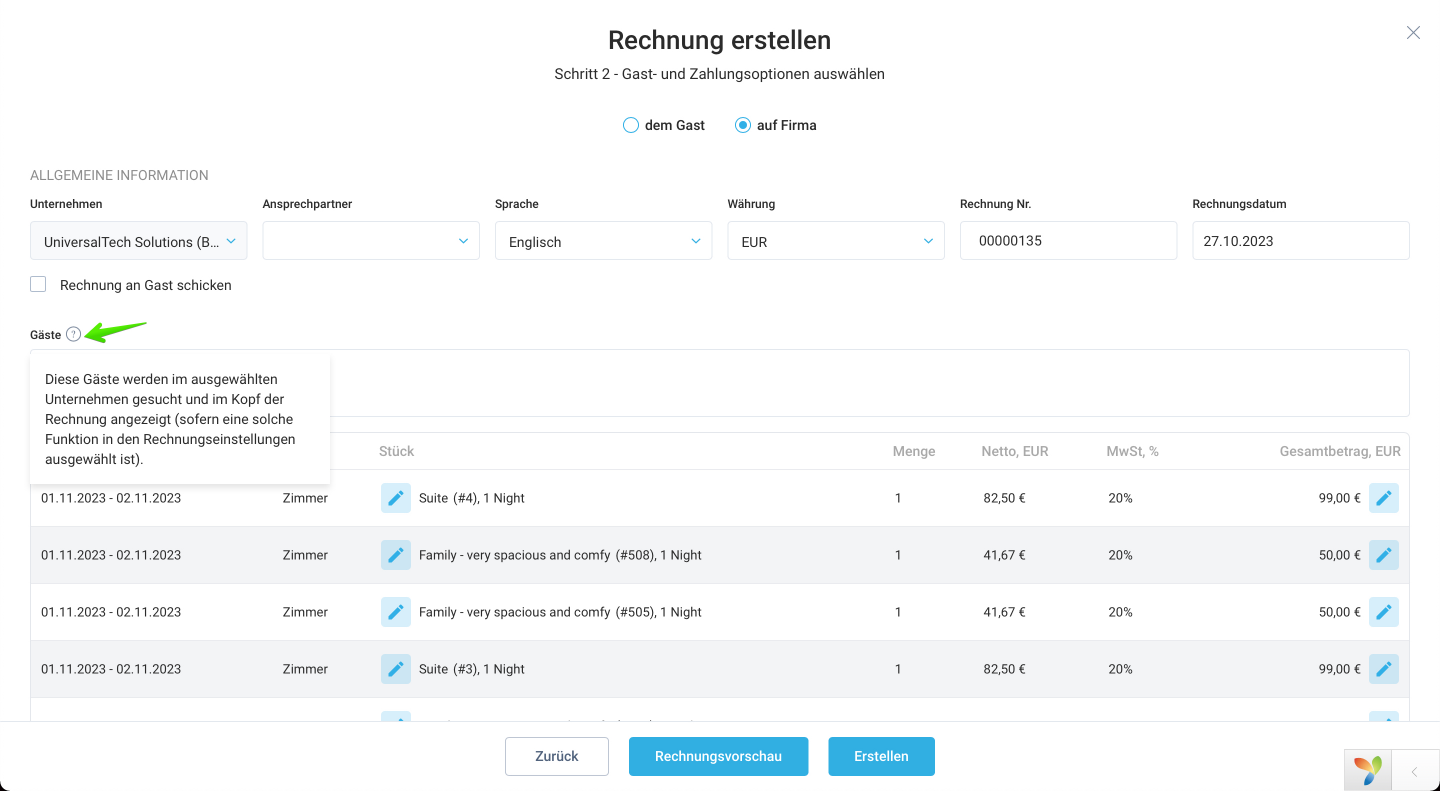
Task: Click the 'Netto, EUR' column header
Action: (x=1015, y=451)
